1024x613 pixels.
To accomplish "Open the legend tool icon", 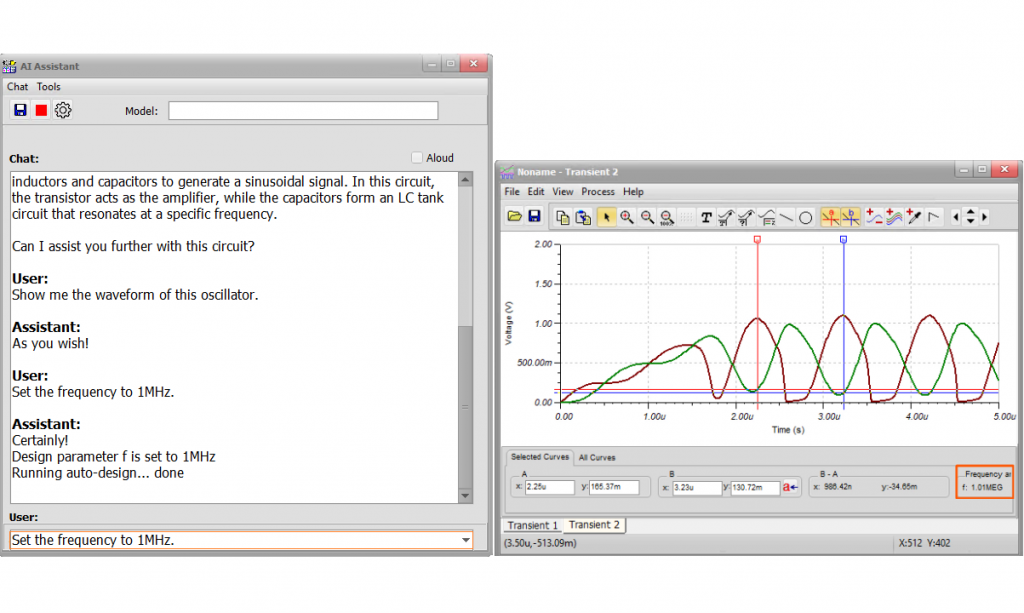I will pyautogui.click(x=767, y=217).
